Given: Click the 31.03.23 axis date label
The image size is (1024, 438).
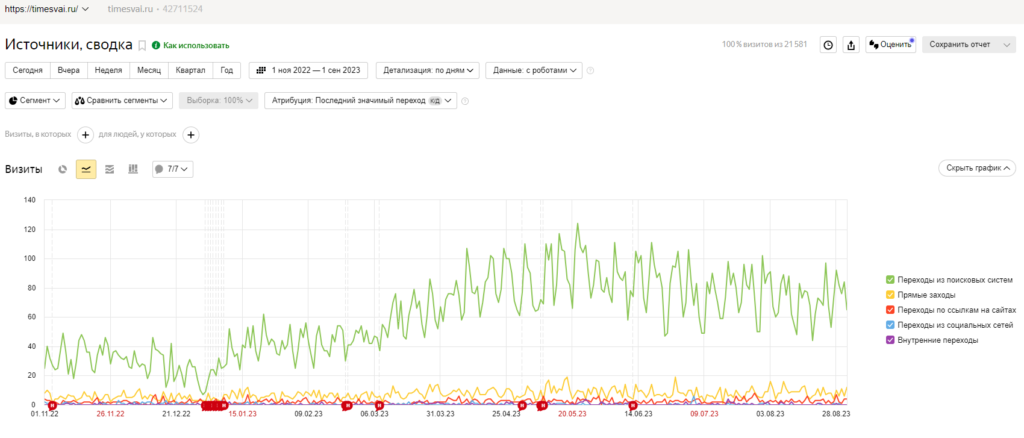Looking at the screenshot, I should (x=441, y=414).
